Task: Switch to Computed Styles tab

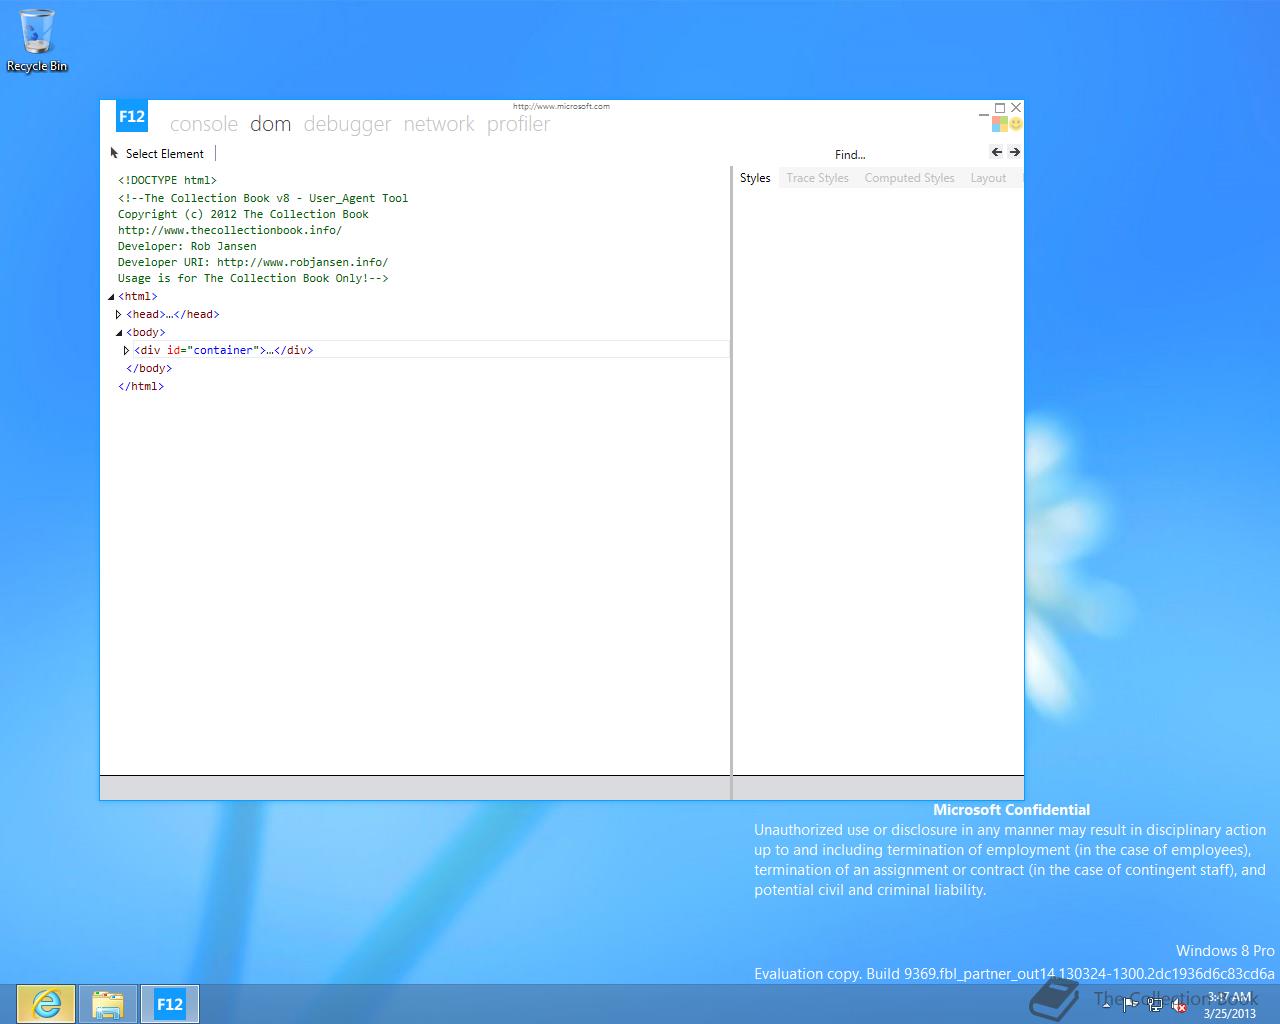Action: [909, 178]
